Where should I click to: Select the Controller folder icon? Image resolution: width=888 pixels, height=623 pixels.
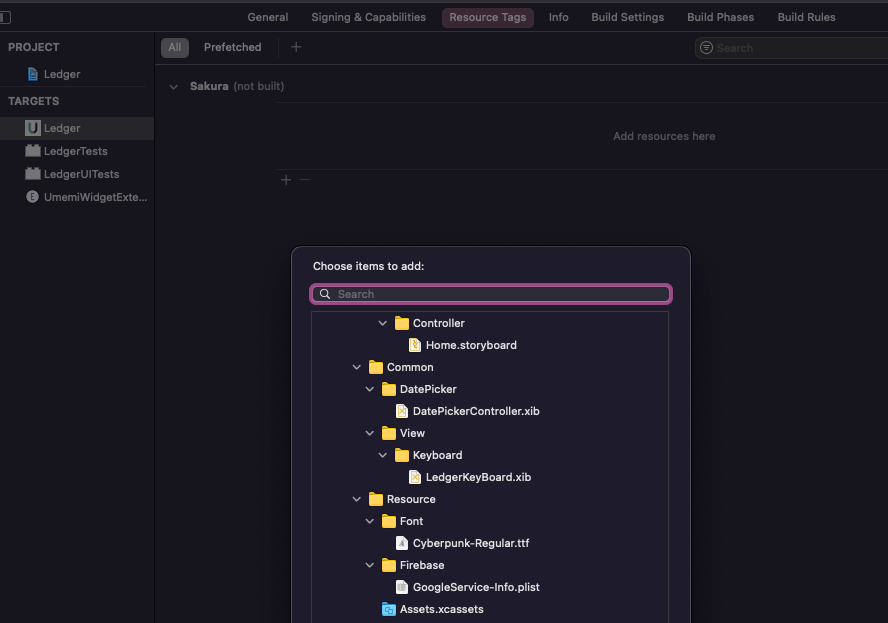click(402, 323)
